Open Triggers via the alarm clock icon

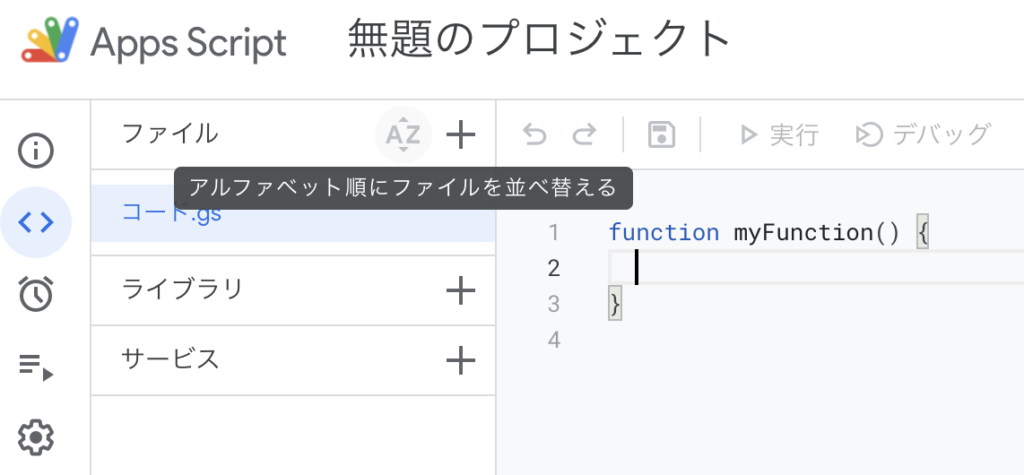(35, 293)
